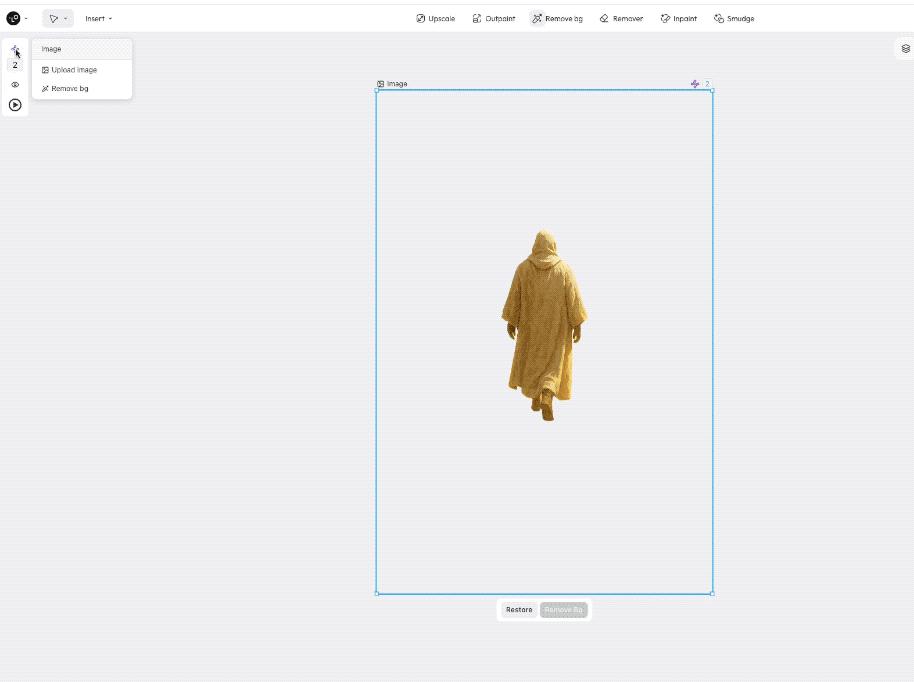Viewport: 914px width, 682px height.
Task: Click the greyed Remove bg button below image
Action: coord(564,610)
